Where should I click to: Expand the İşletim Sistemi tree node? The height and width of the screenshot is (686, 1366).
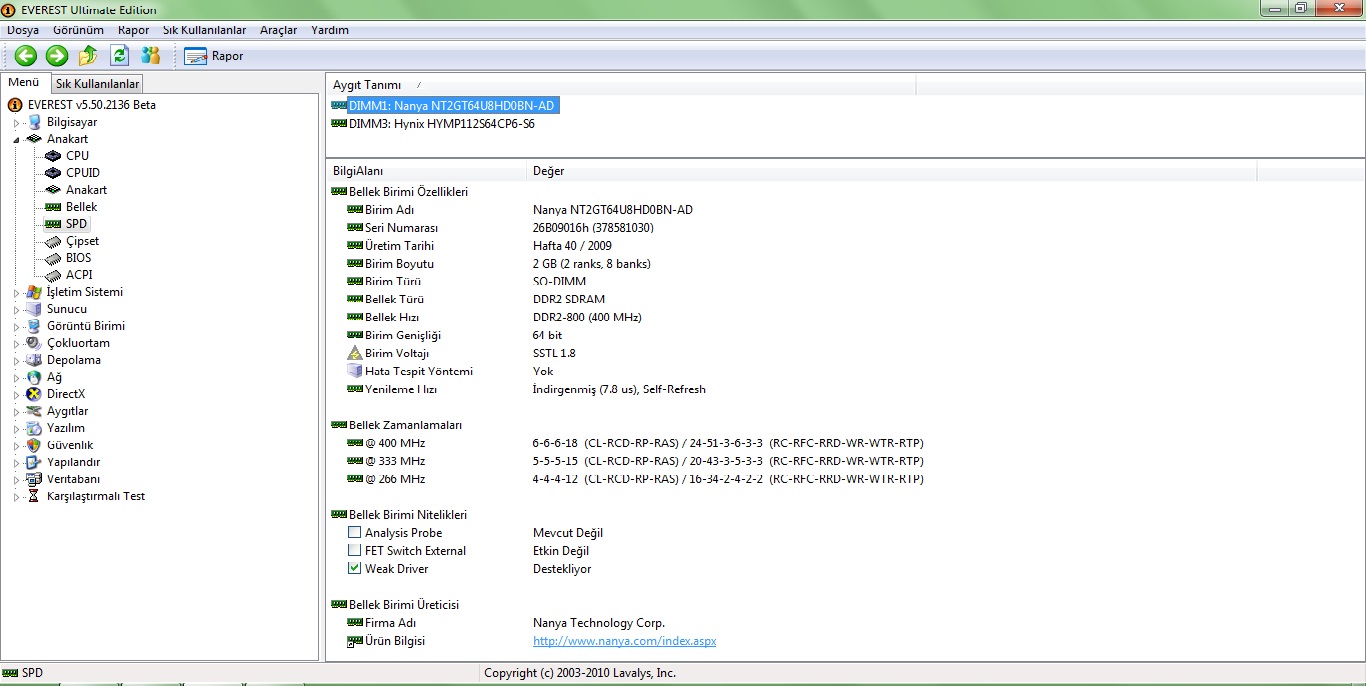pos(16,293)
